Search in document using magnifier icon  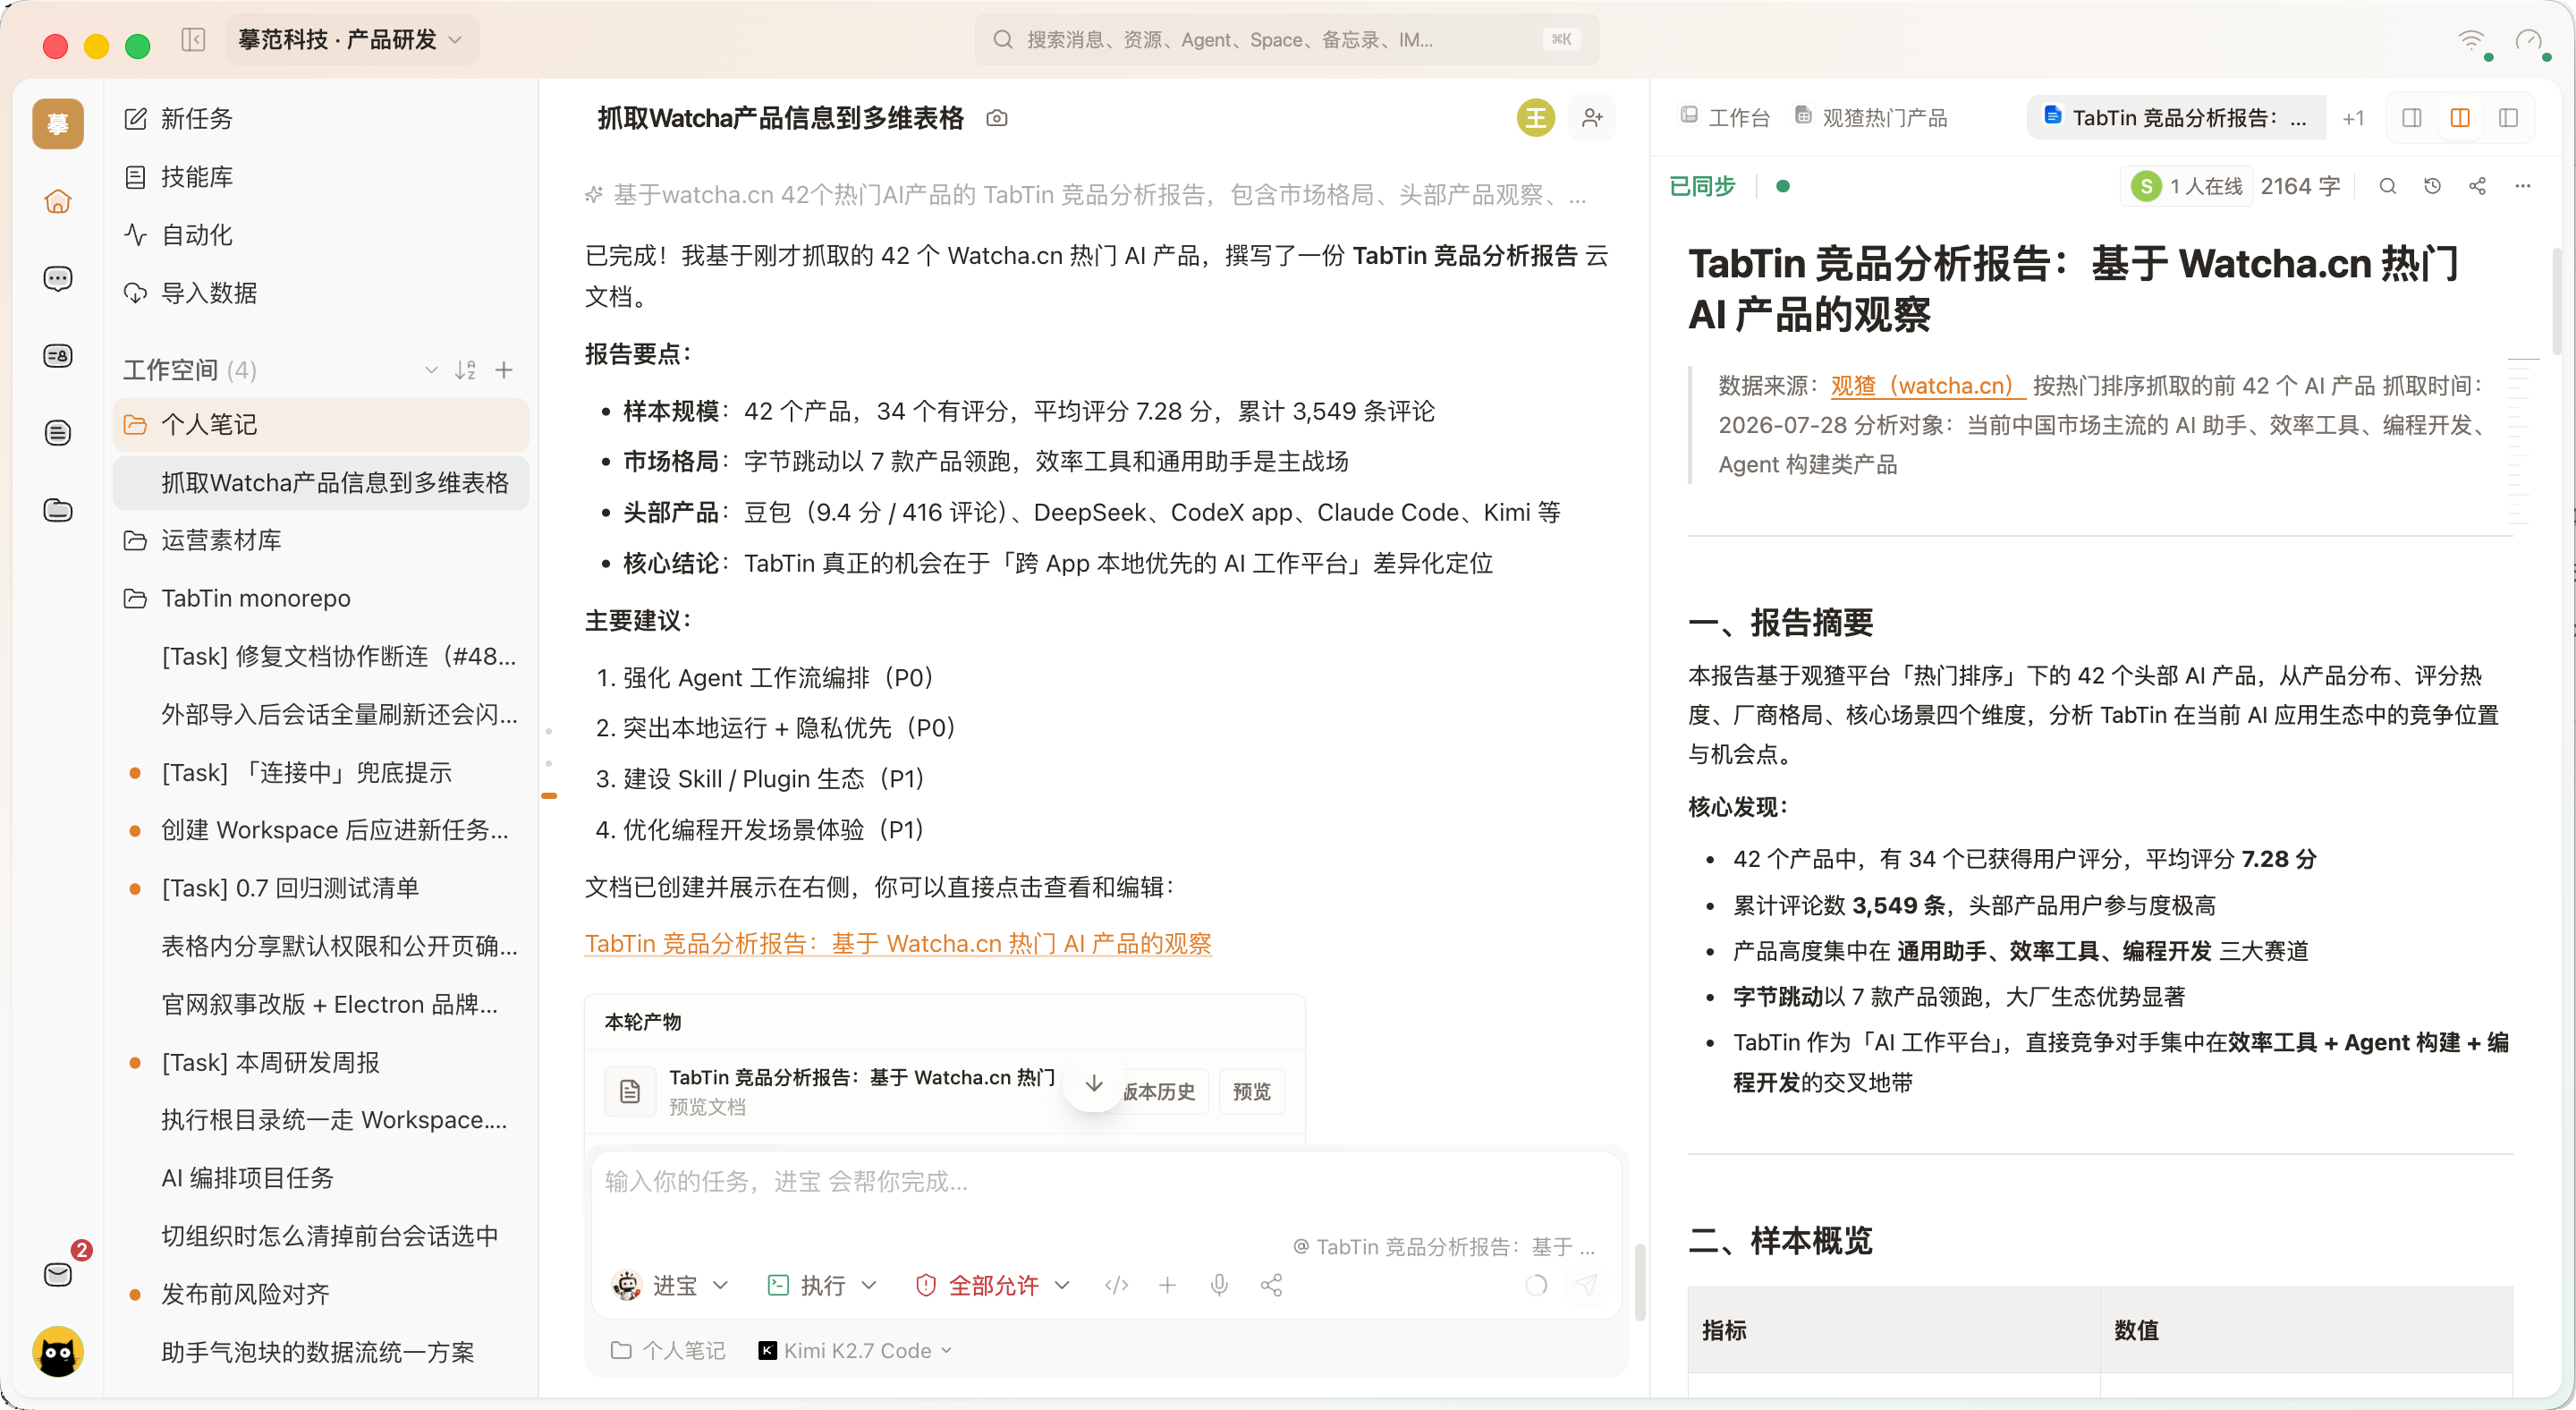coord(2388,186)
